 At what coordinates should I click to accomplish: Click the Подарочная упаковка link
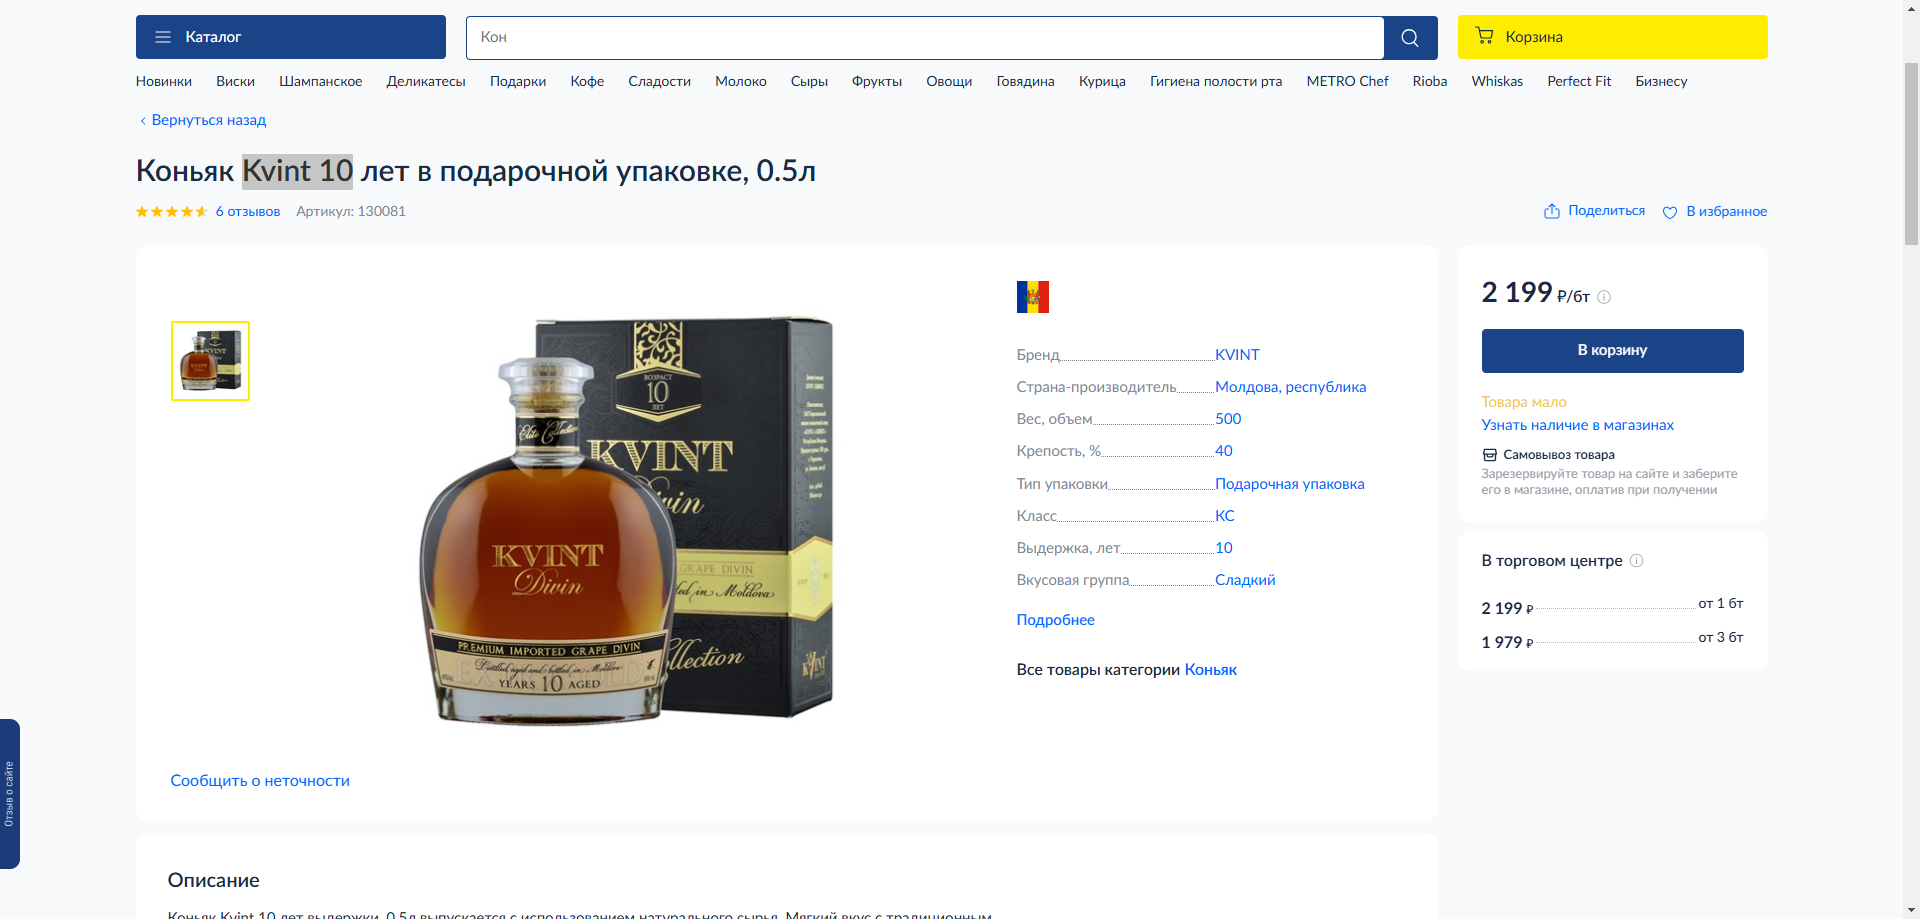[x=1290, y=484]
